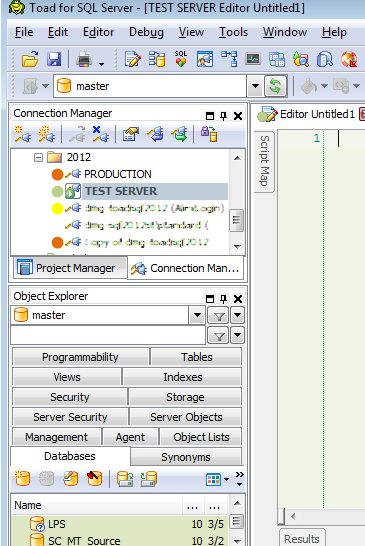Click the second new connection star icon

46,134
